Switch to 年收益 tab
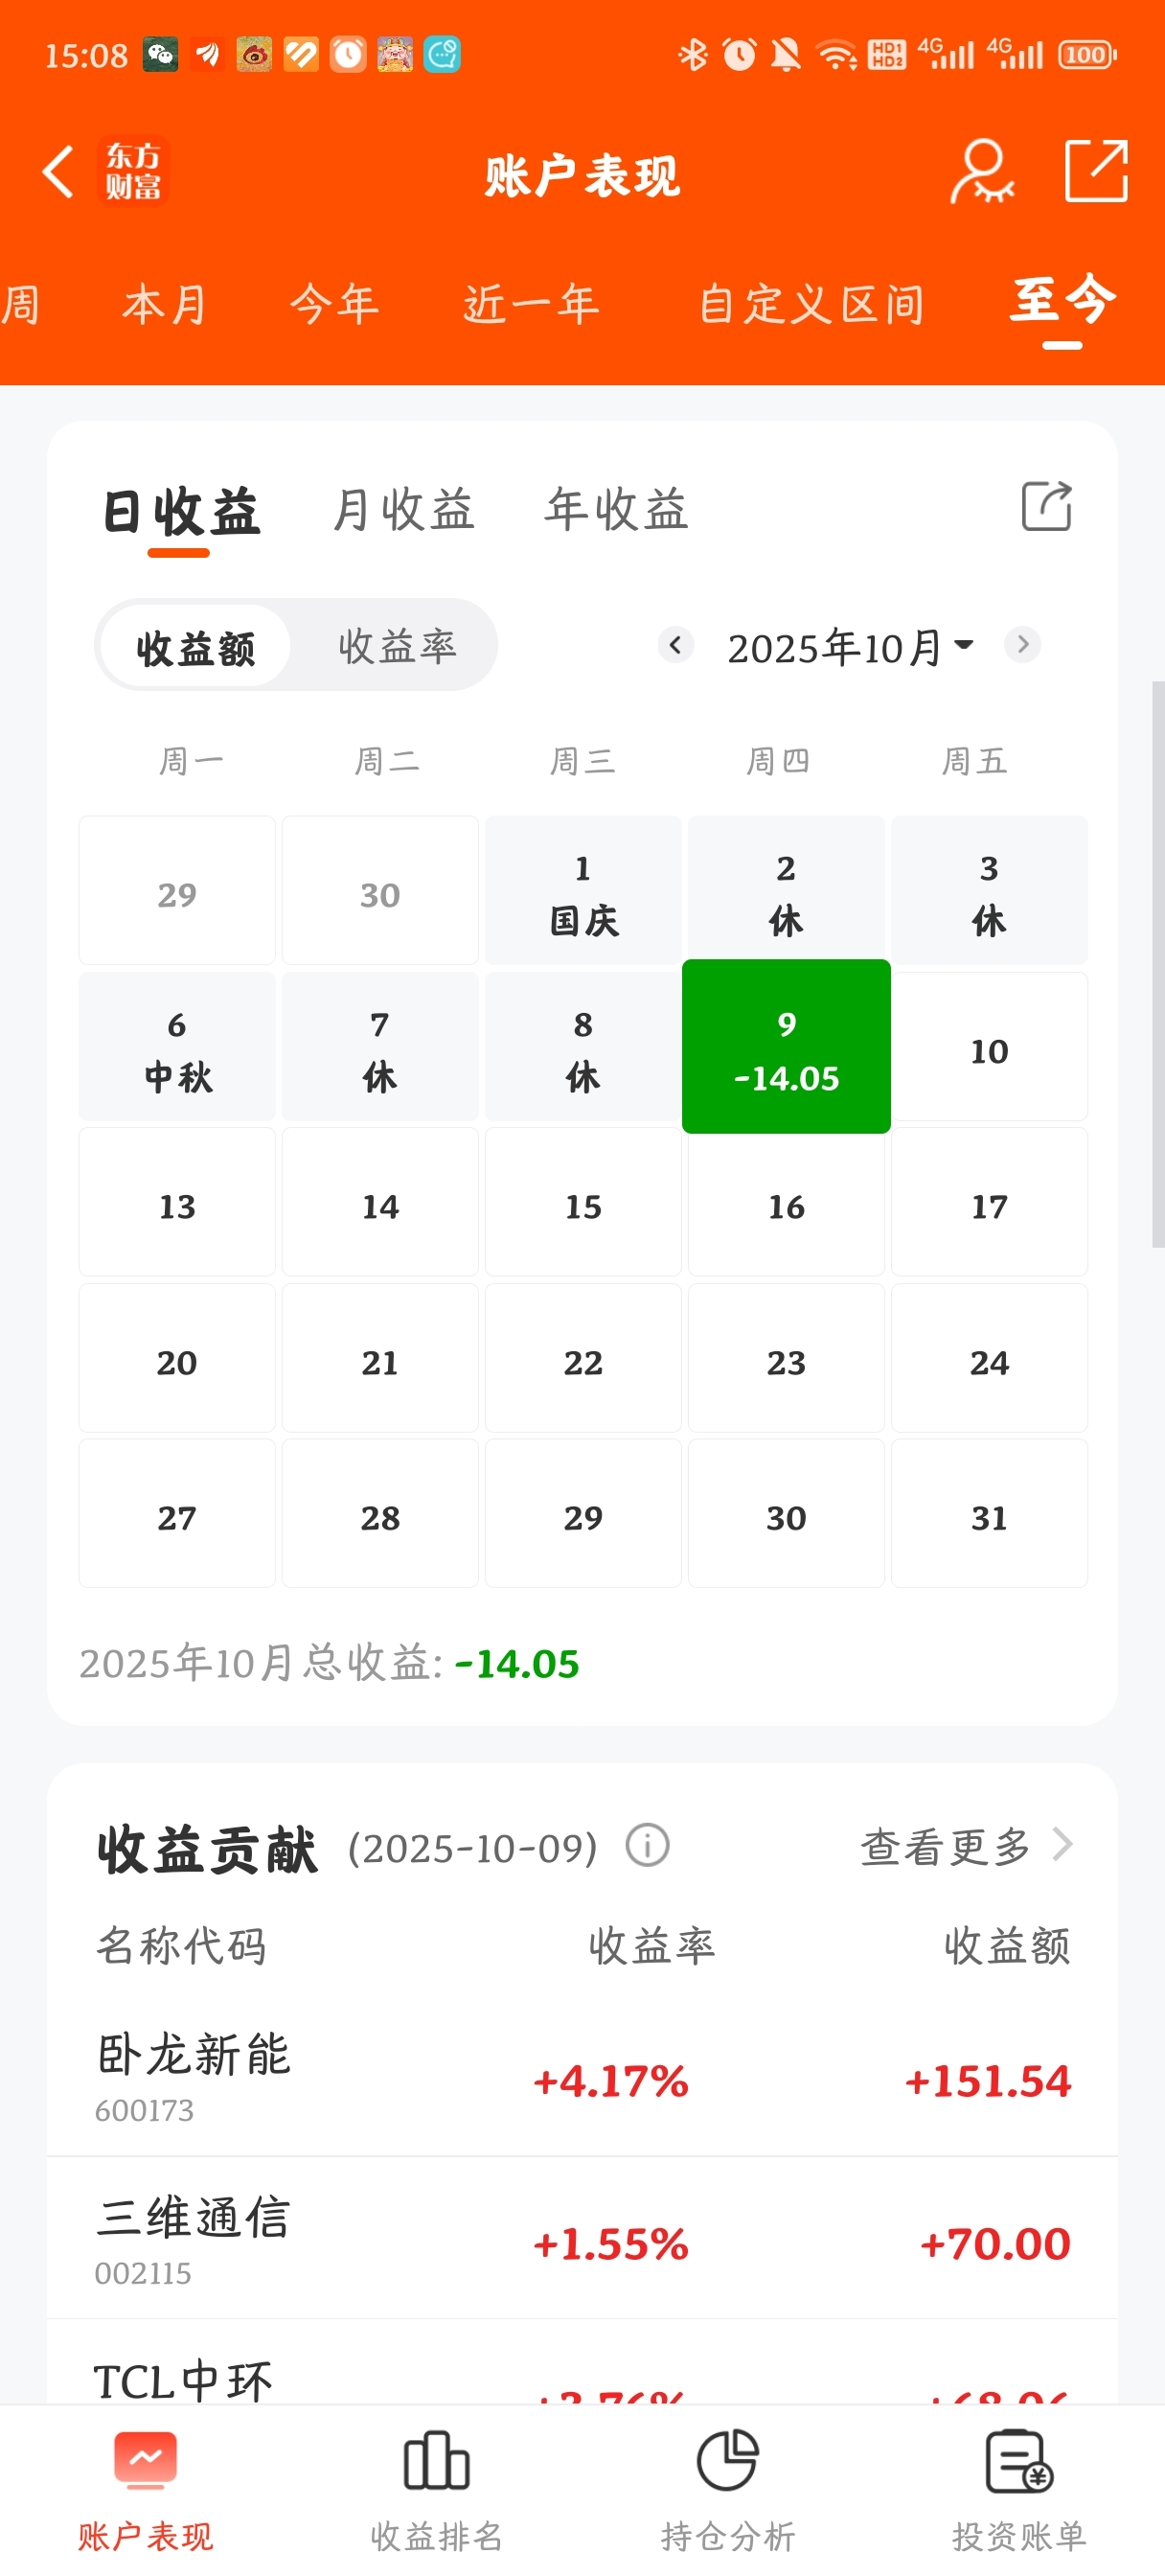 (617, 509)
